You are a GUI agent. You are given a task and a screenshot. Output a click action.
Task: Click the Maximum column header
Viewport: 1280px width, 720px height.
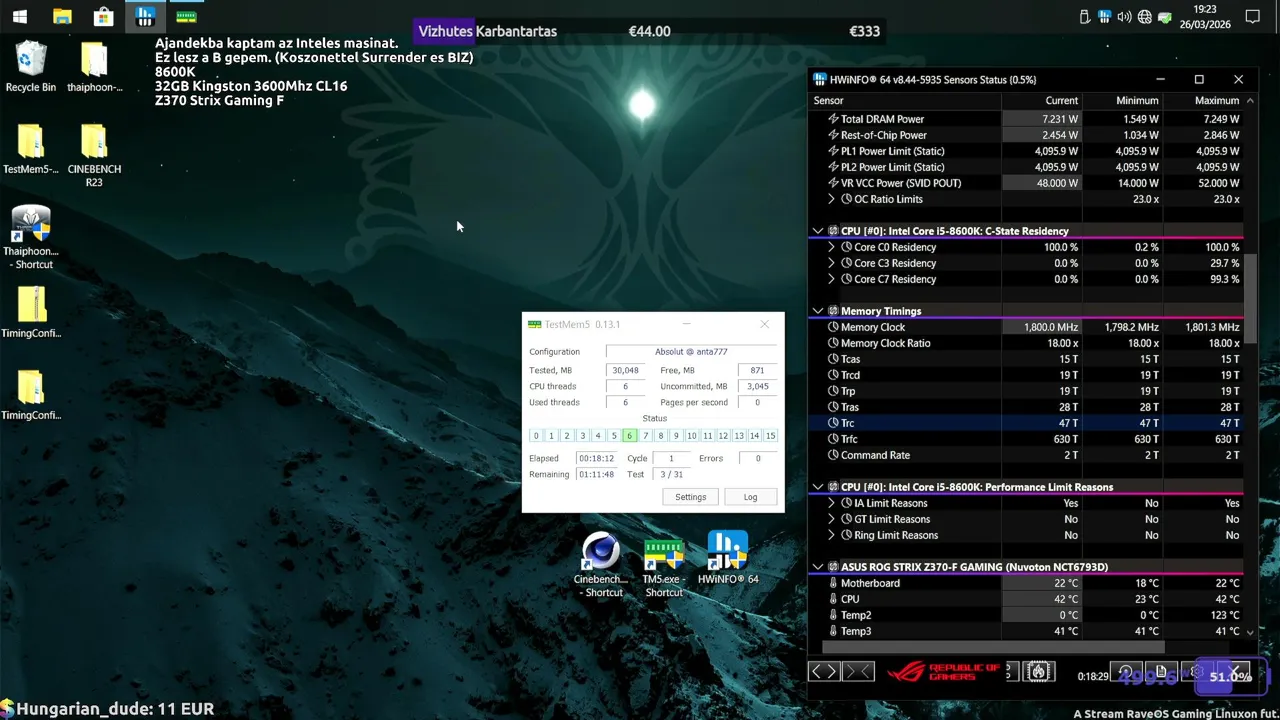click(1203, 100)
